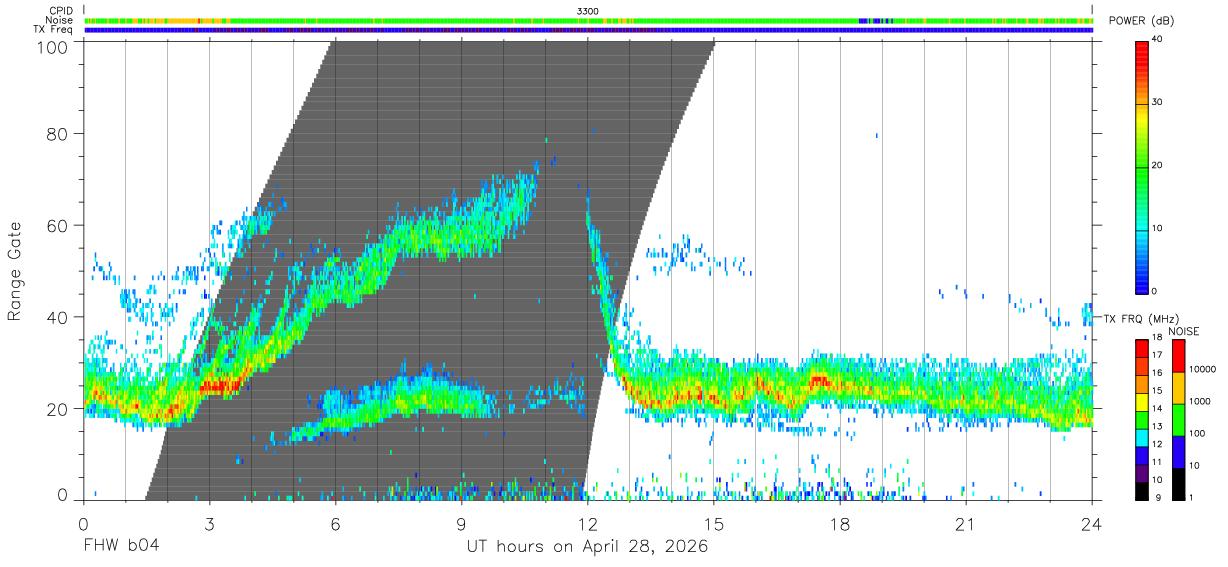The image size is (1228, 567).
Task: Click the FHW b04 radar label
Action: coord(120,547)
